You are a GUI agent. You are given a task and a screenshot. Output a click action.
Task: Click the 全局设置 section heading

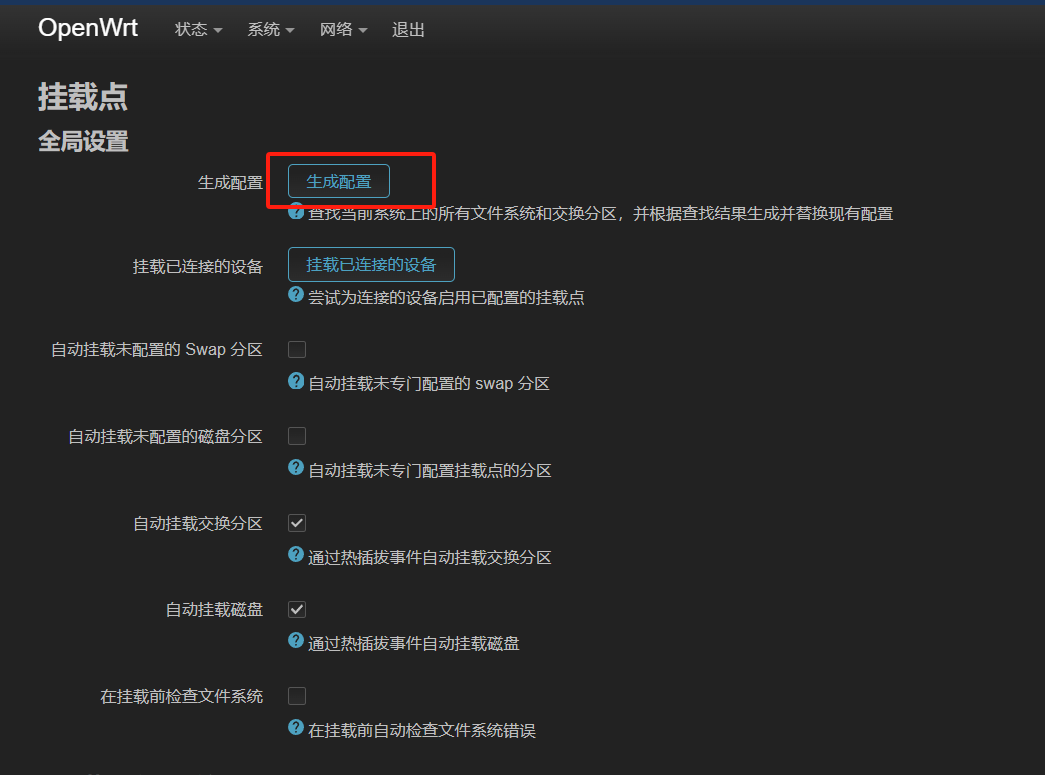(x=83, y=141)
